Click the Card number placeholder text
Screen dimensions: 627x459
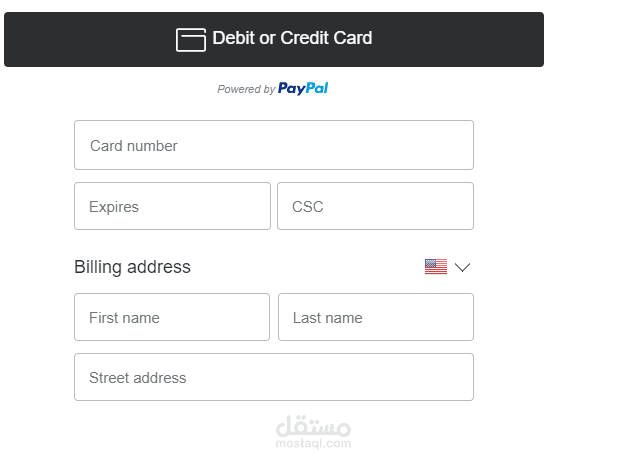coord(134,146)
